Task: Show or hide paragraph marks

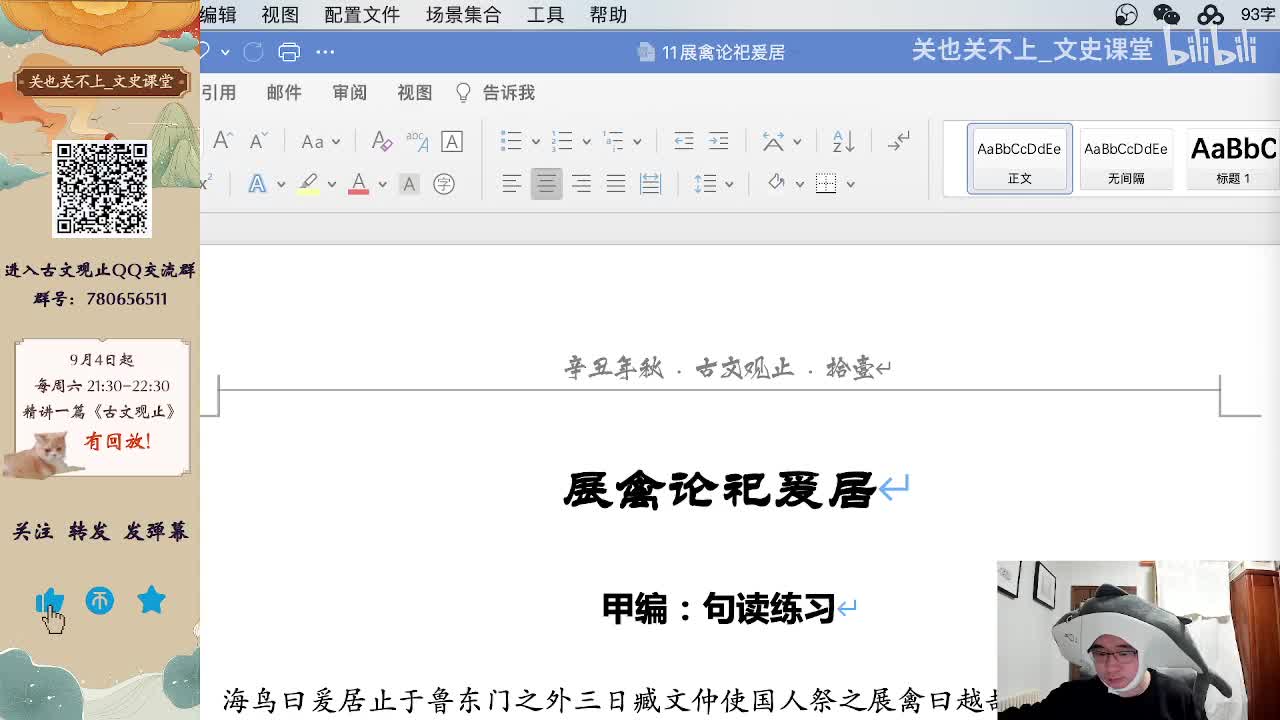Action: click(x=899, y=141)
